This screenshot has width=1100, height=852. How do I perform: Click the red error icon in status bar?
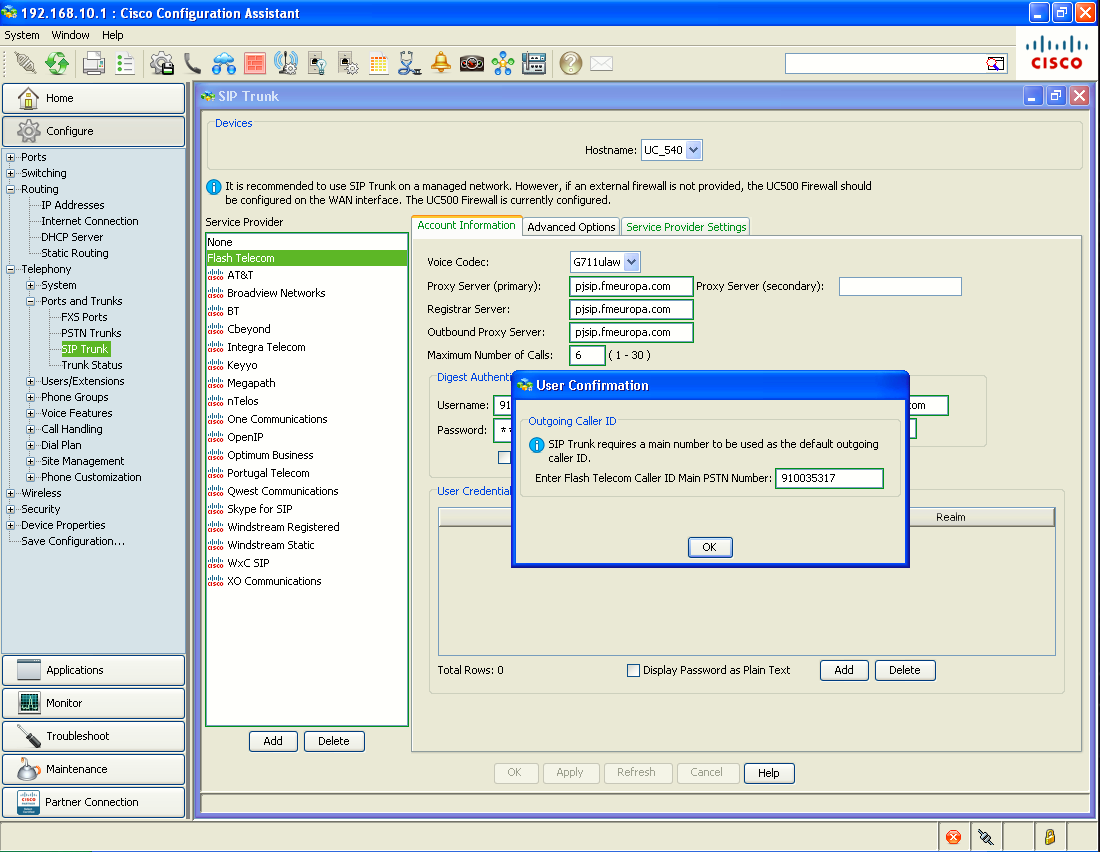tap(953, 837)
